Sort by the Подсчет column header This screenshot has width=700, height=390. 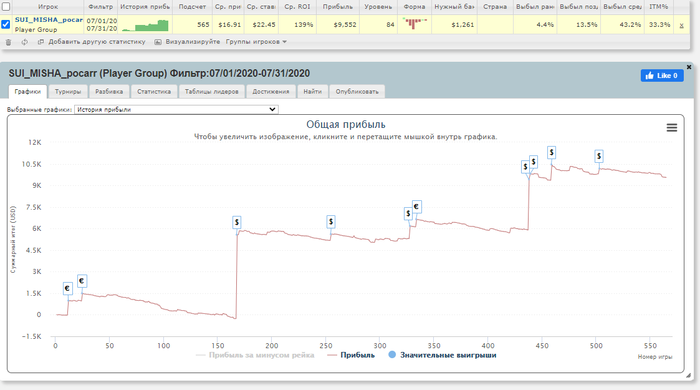[192, 7]
